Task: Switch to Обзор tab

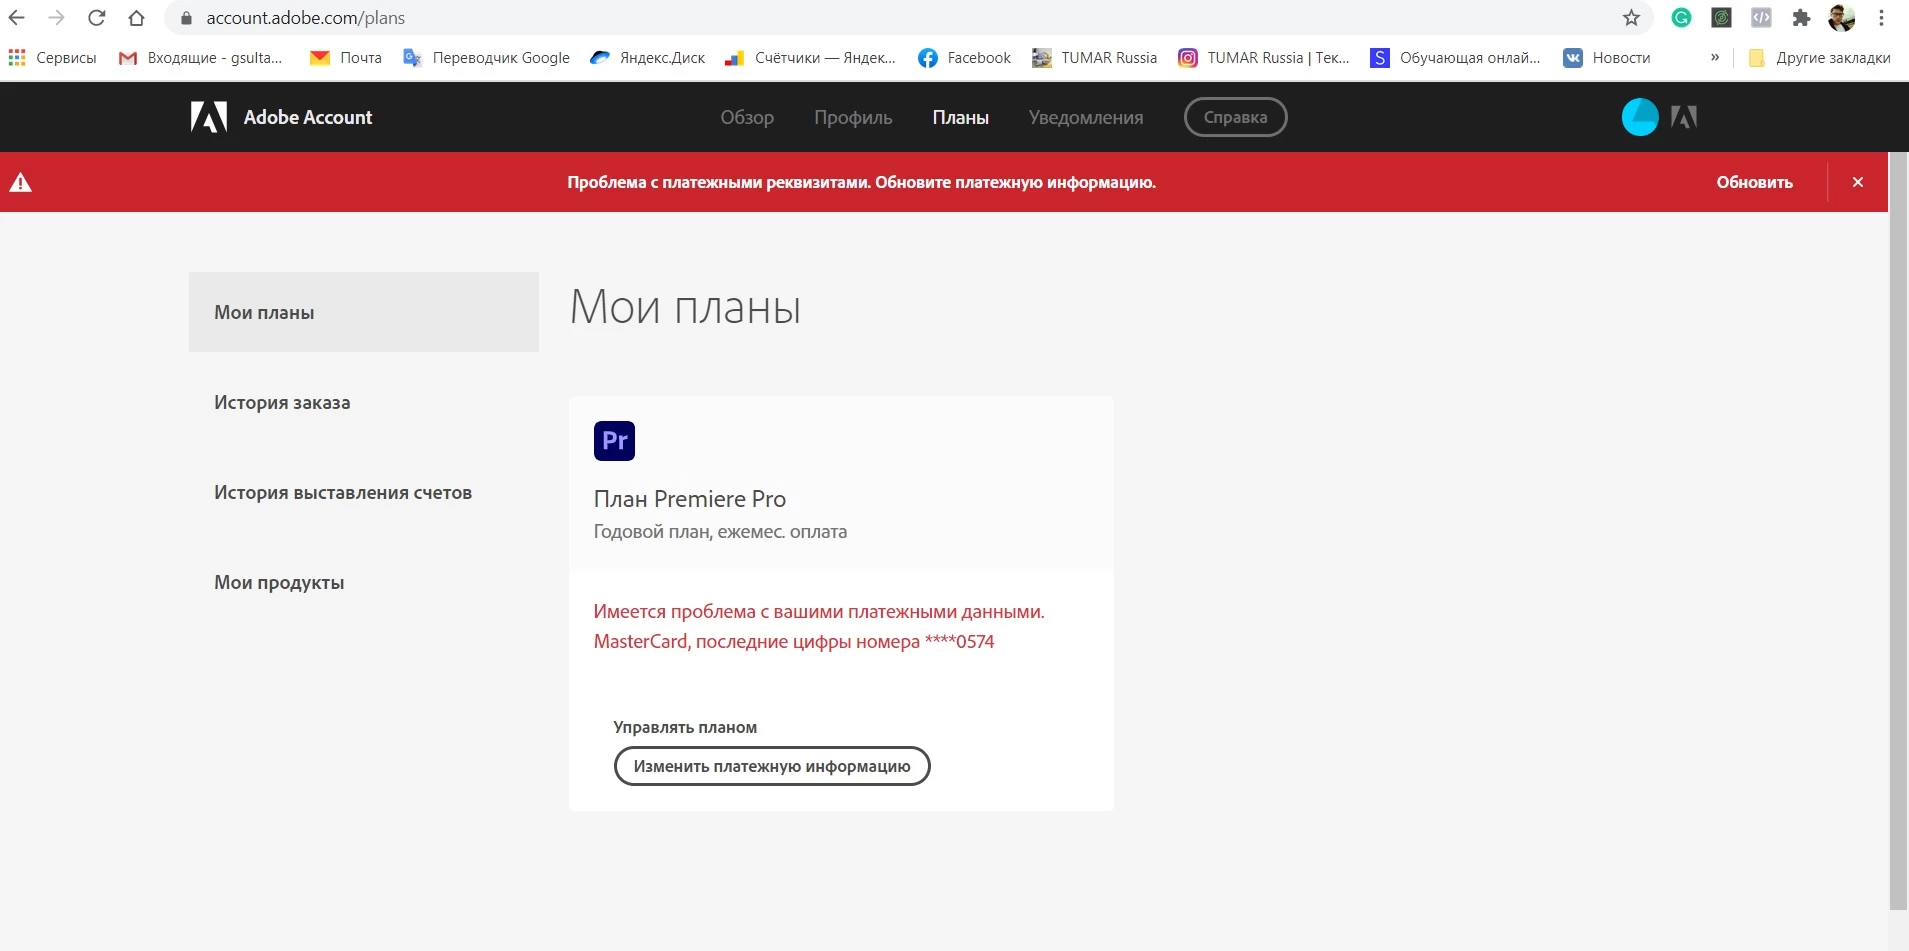Action: pyautogui.click(x=747, y=117)
